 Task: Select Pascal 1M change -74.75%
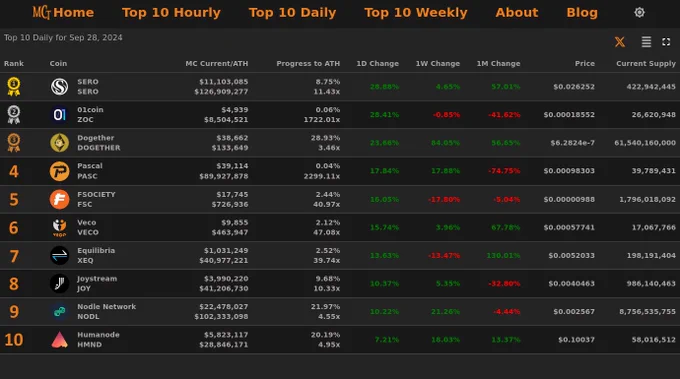pyautogui.click(x=504, y=171)
